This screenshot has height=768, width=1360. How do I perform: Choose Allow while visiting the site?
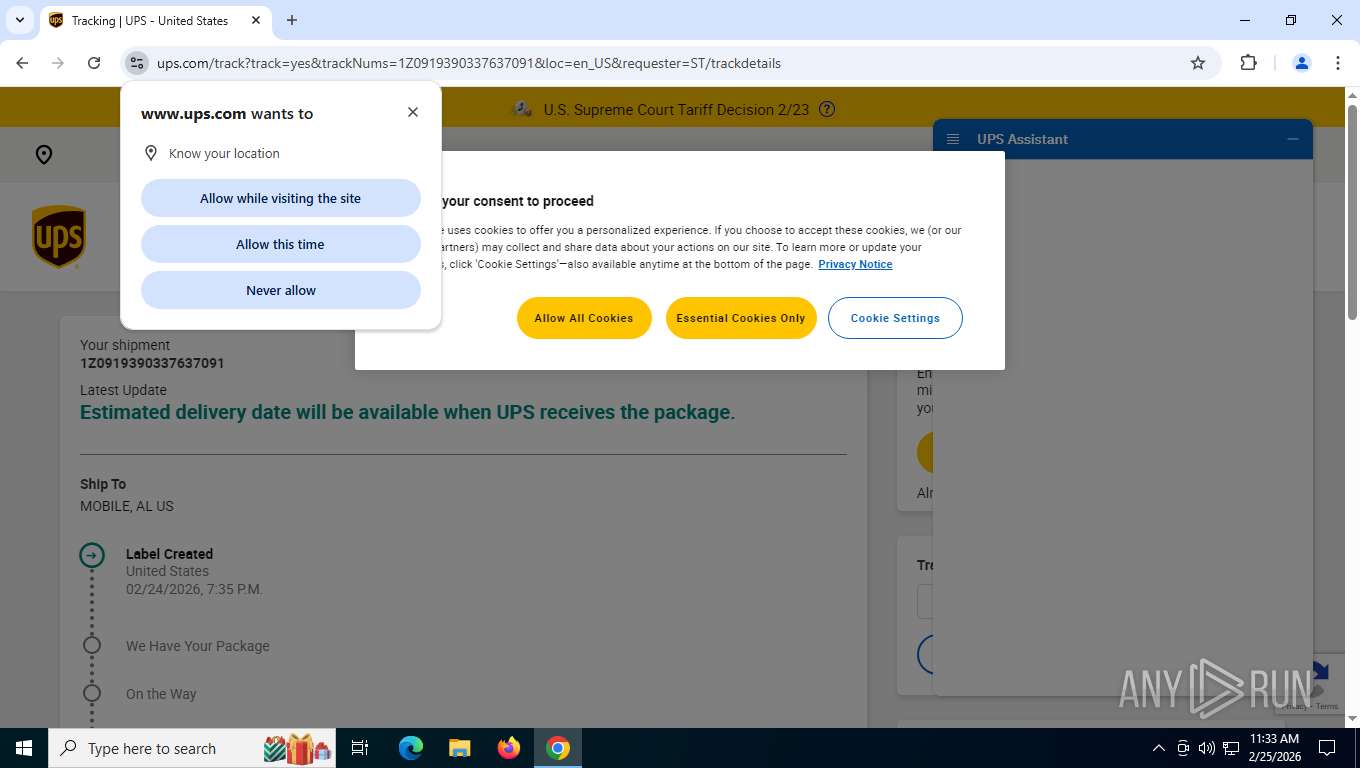(x=281, y=198)
